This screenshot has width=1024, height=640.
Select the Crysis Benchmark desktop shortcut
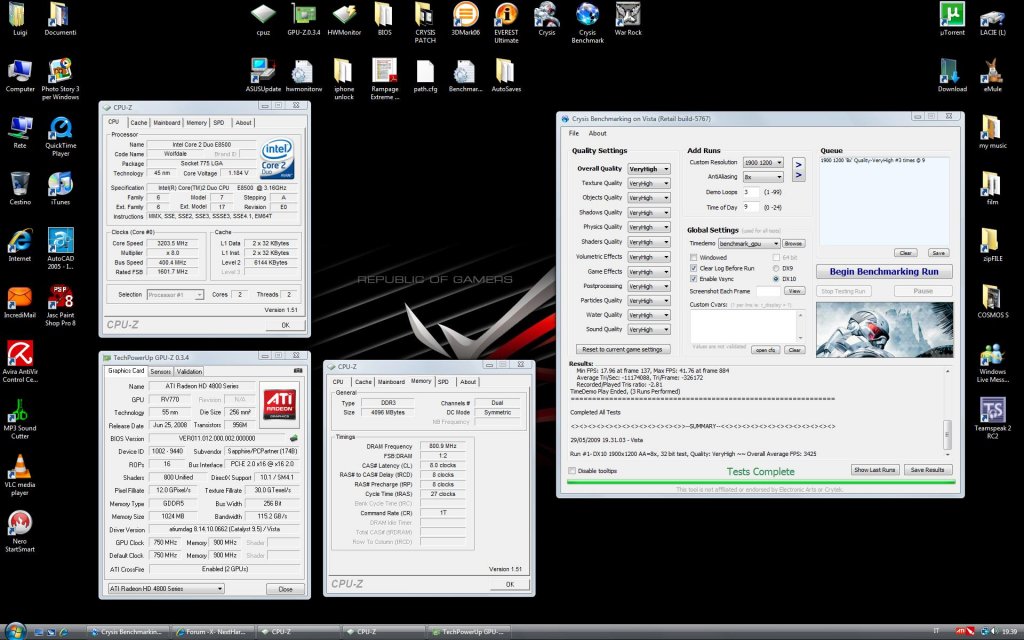pyautogui.click(x=587, y=22)
